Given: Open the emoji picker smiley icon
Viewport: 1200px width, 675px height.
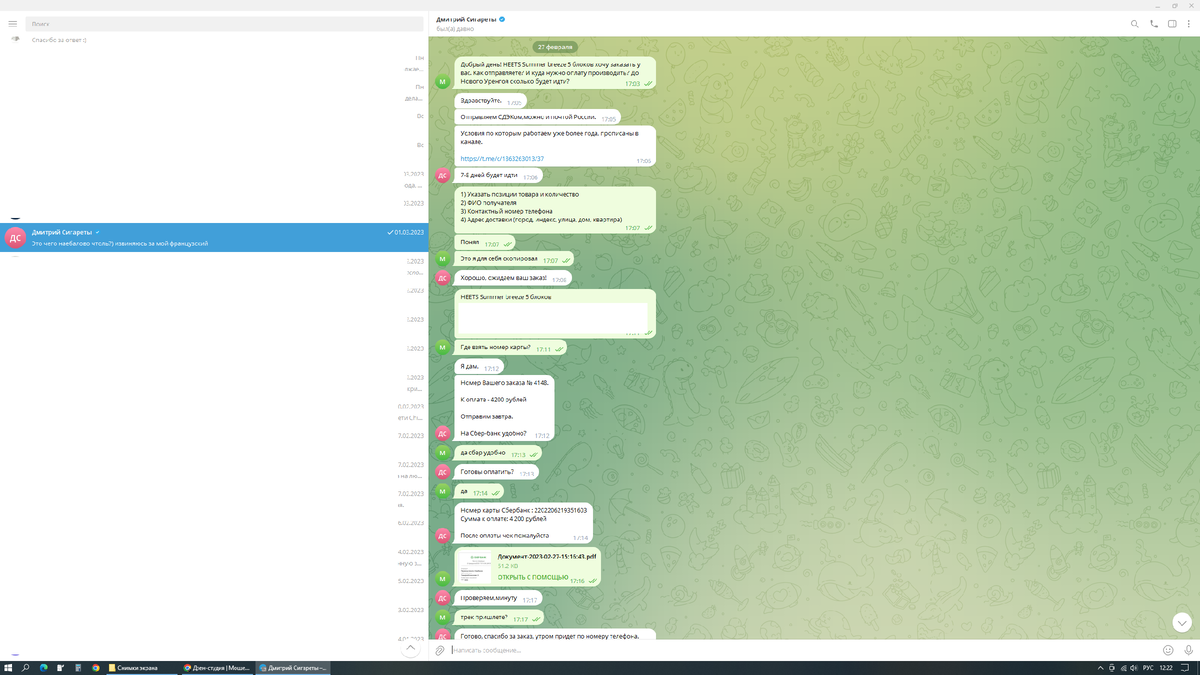Looking at the screenshot, I should [1168, 650].
